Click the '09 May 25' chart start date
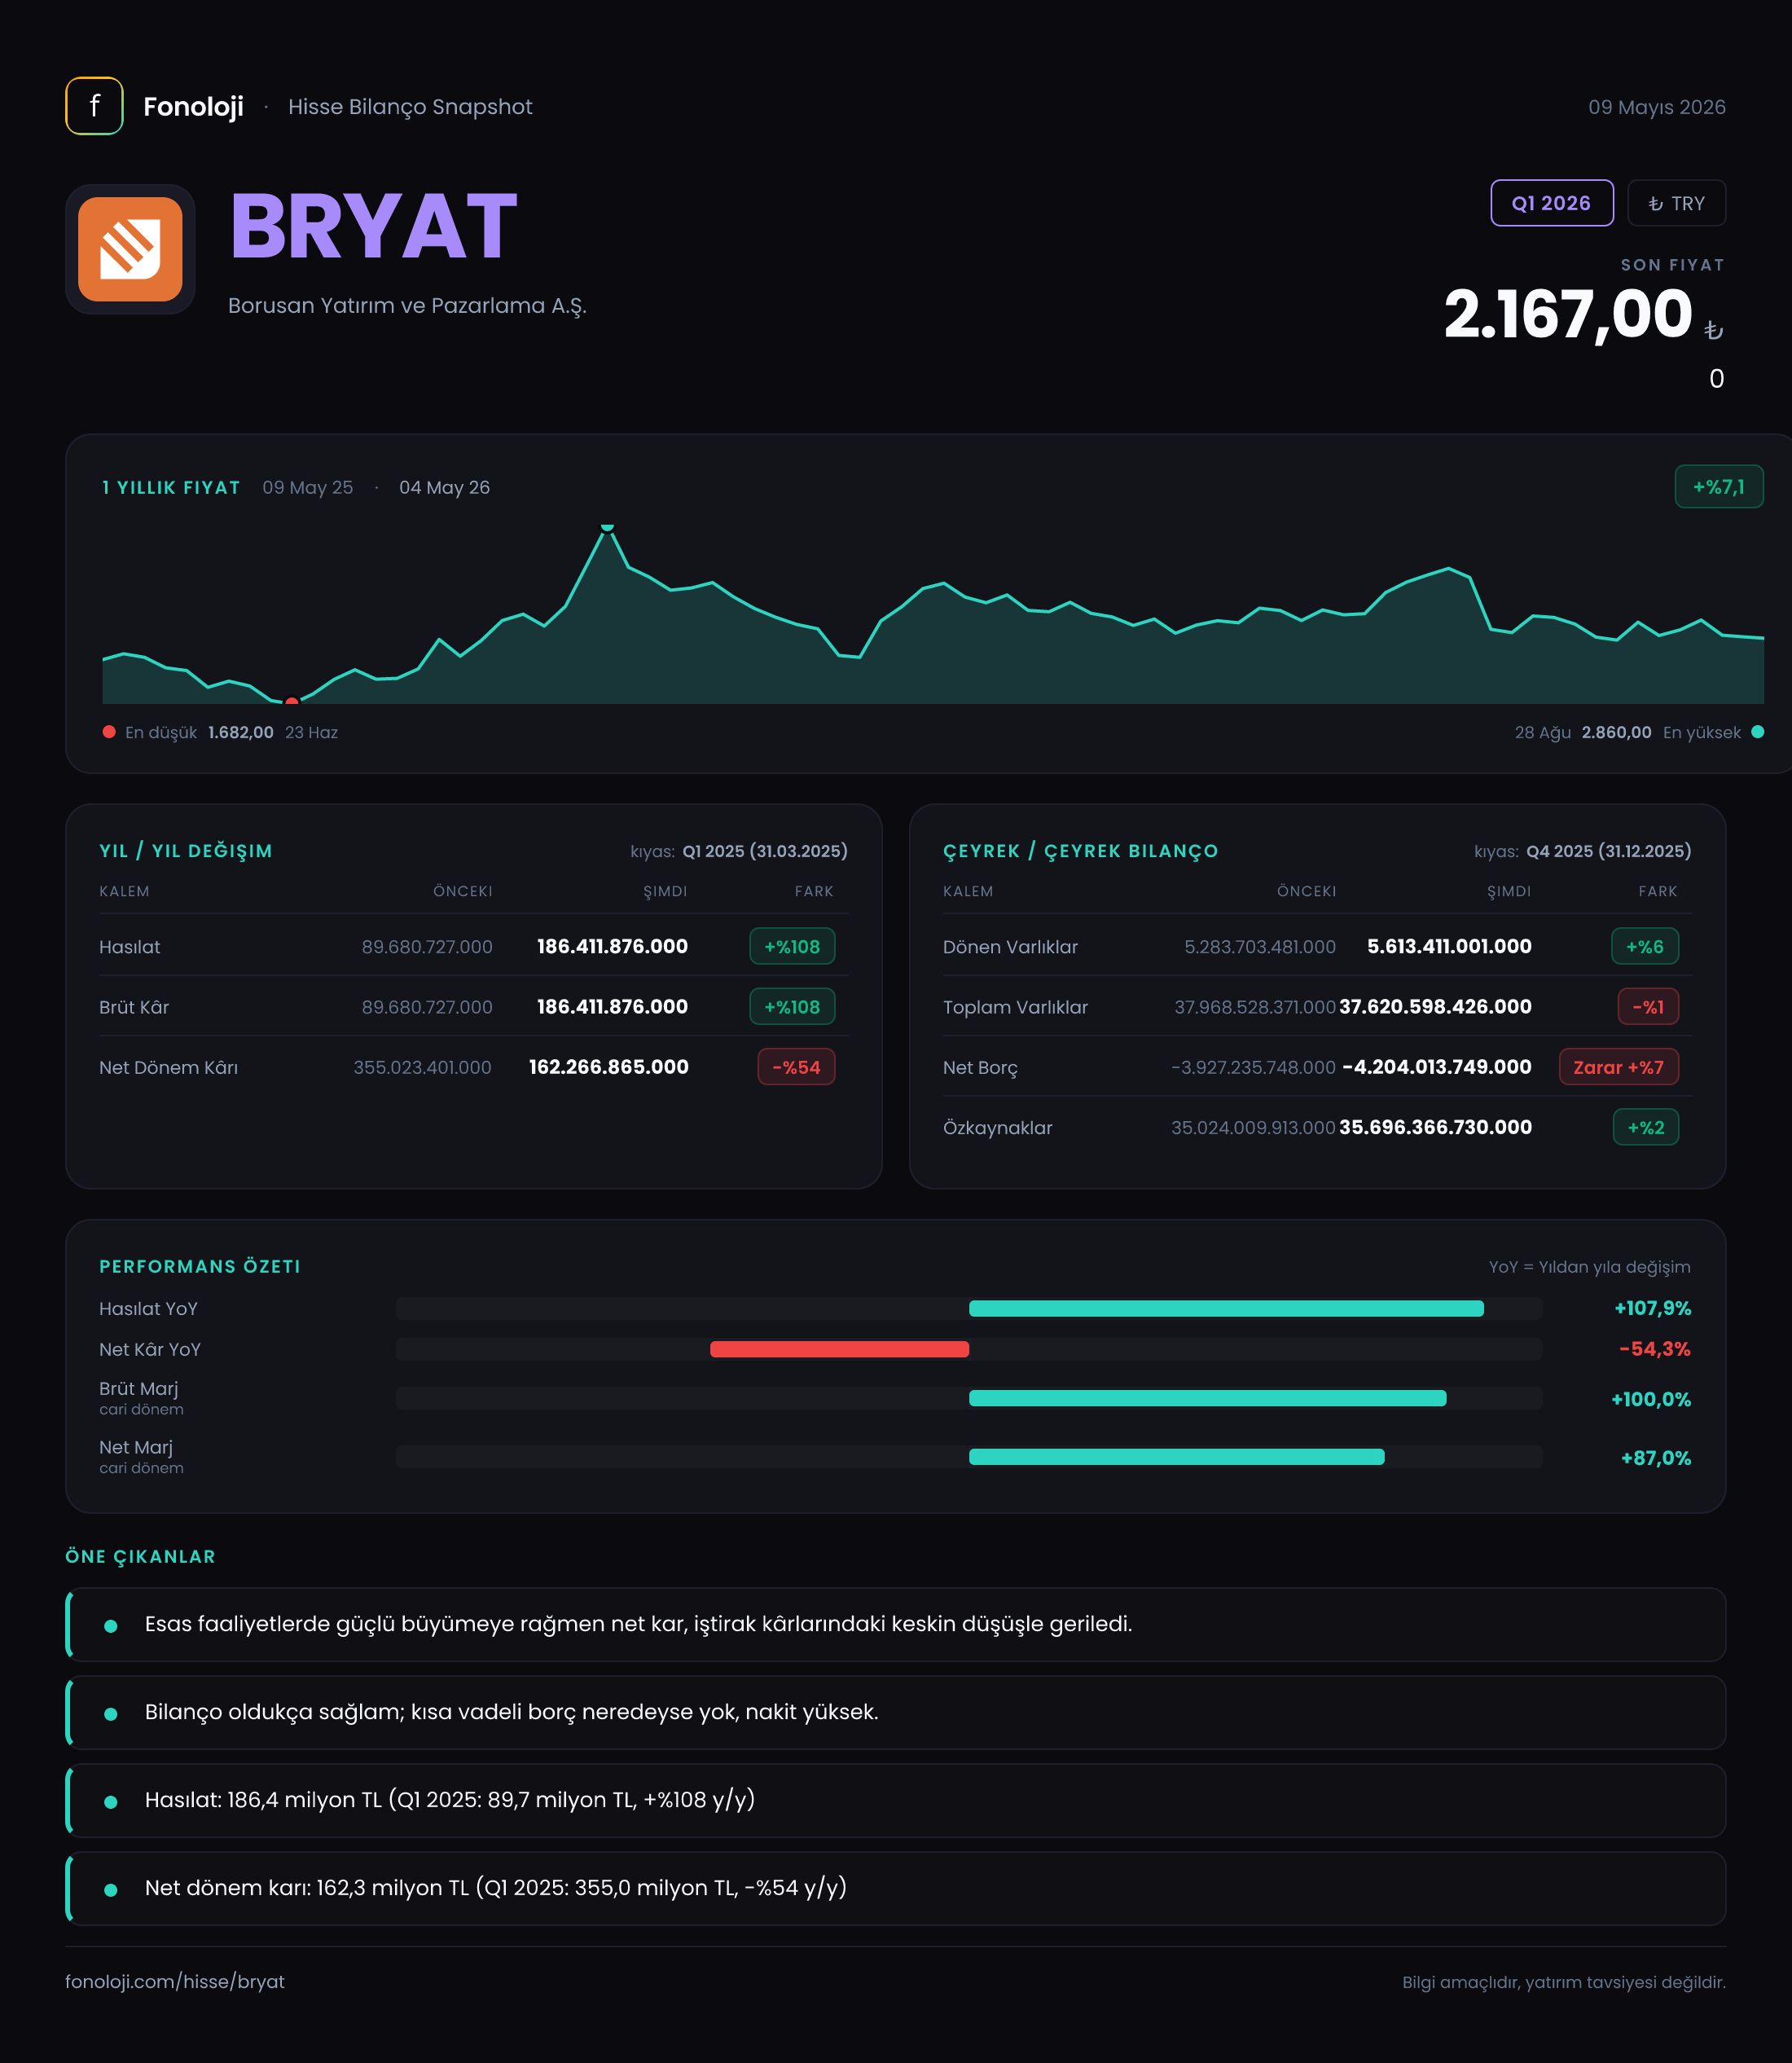The width and height of the screenshot is (1792, 2063). pos(308,487)
